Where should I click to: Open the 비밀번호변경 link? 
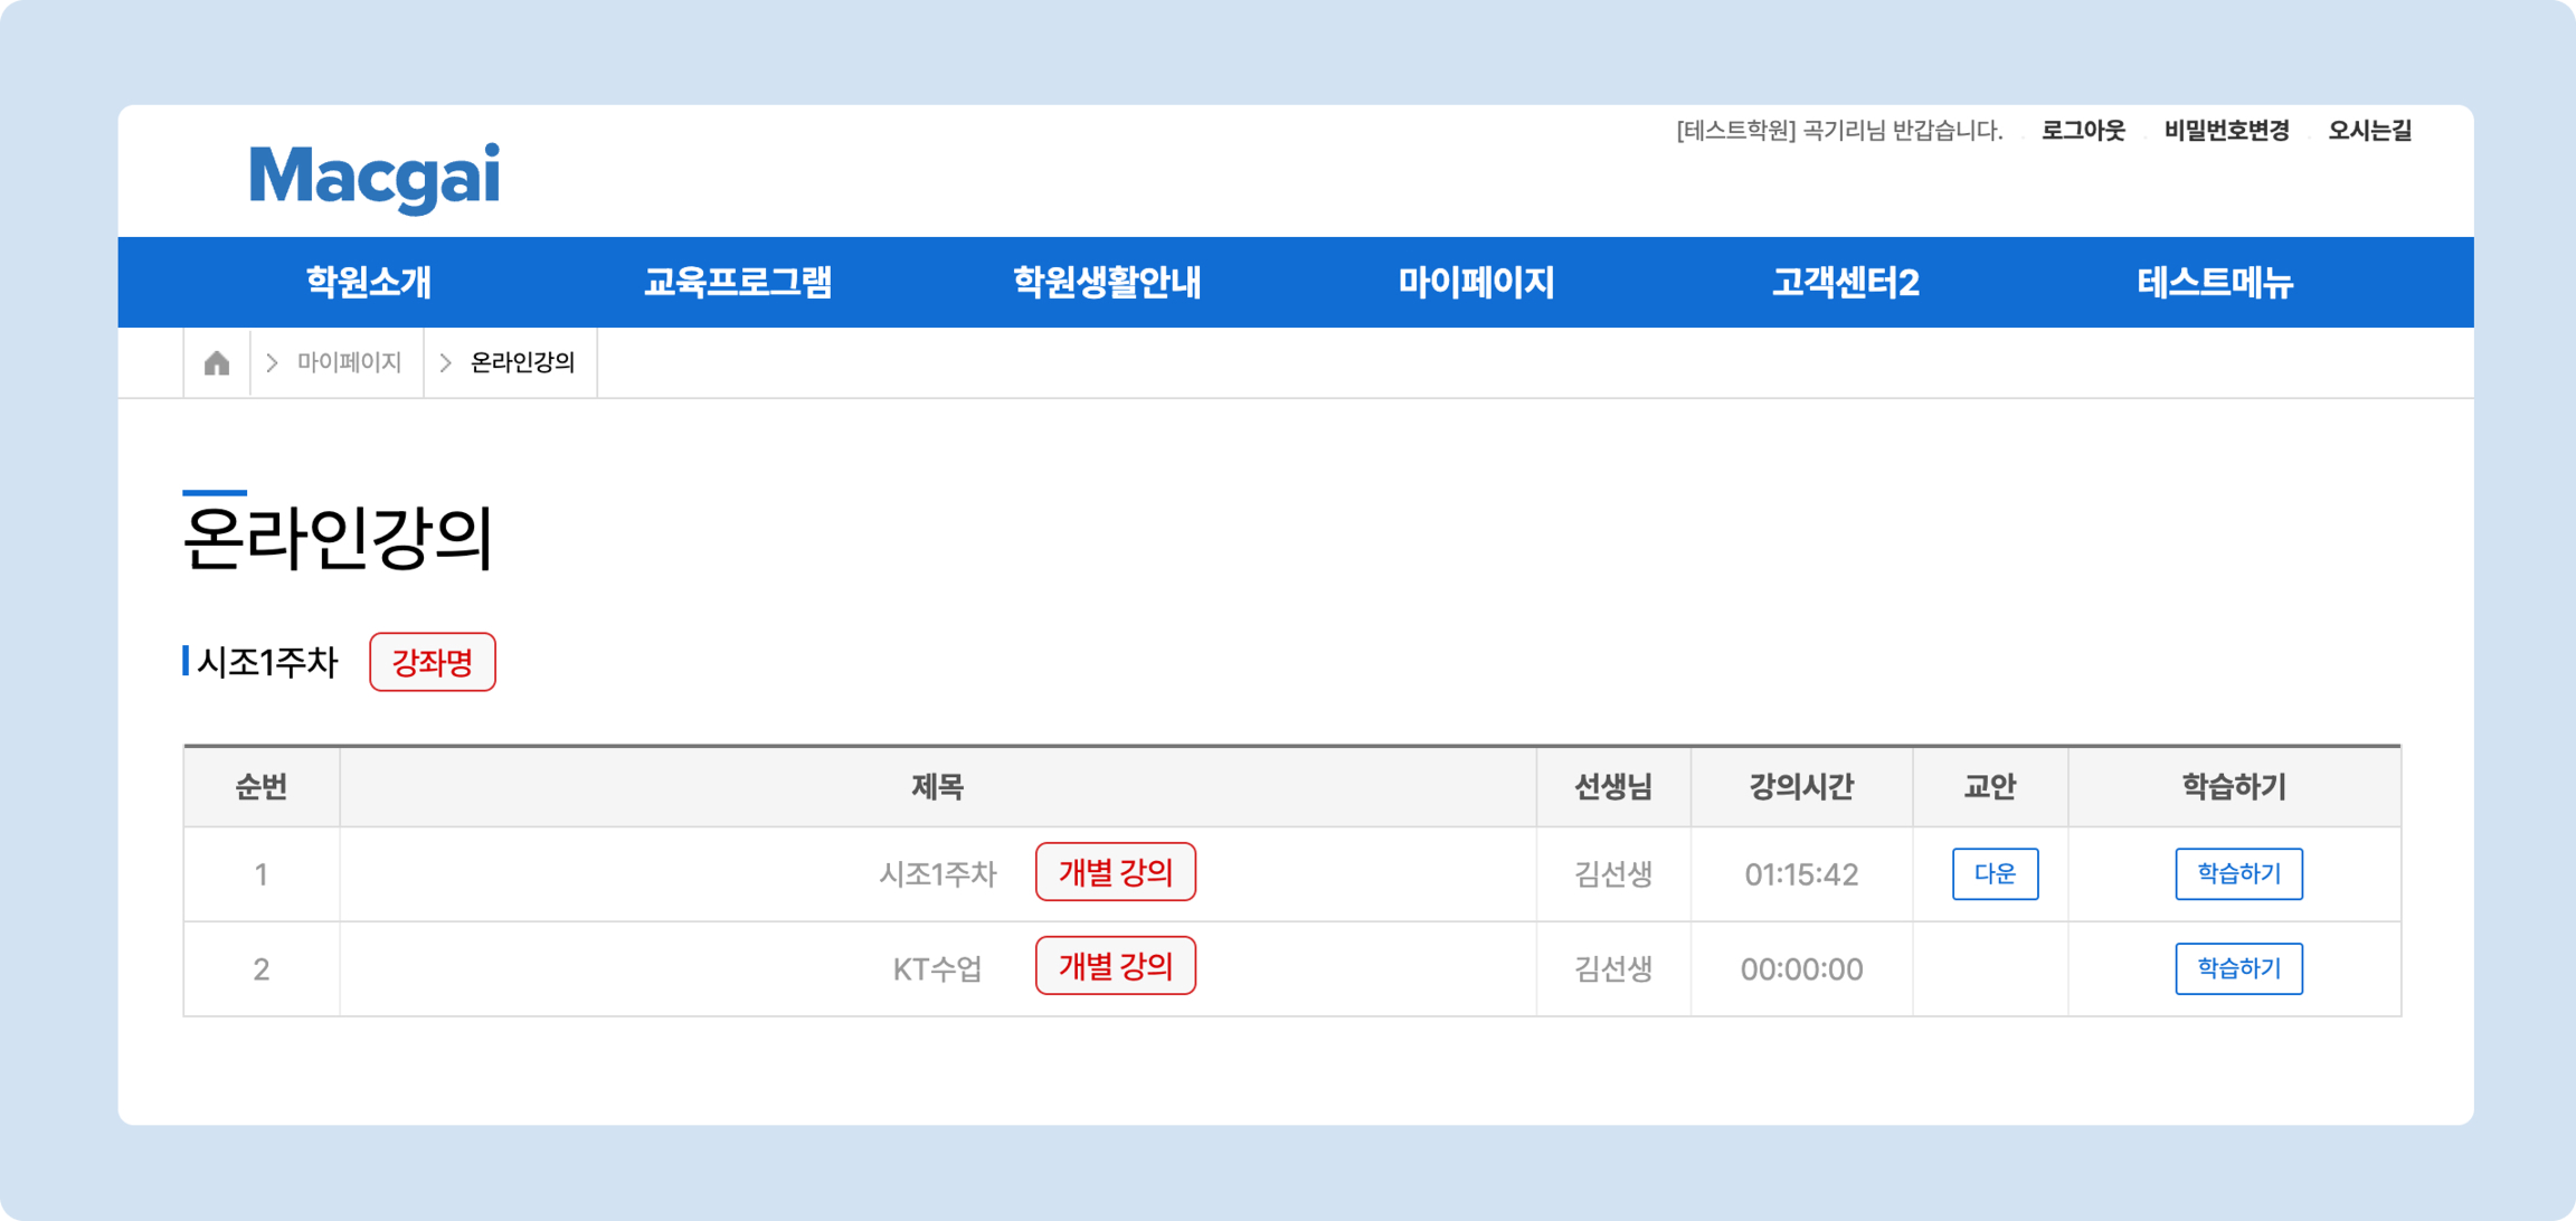point(2226,131)
